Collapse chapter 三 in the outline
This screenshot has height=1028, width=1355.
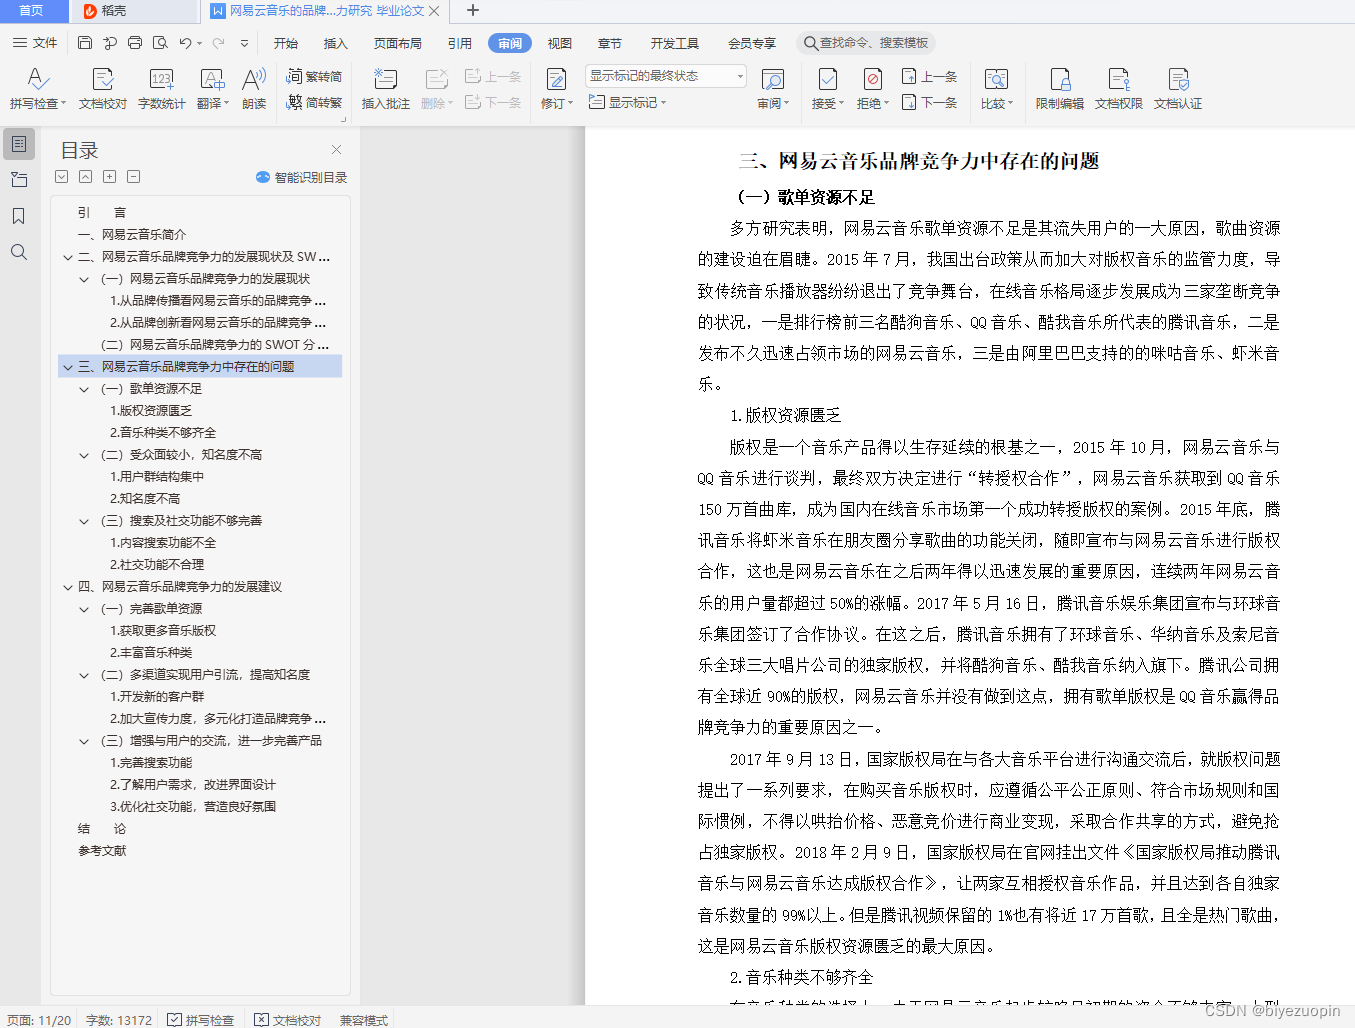click(68, 367)
